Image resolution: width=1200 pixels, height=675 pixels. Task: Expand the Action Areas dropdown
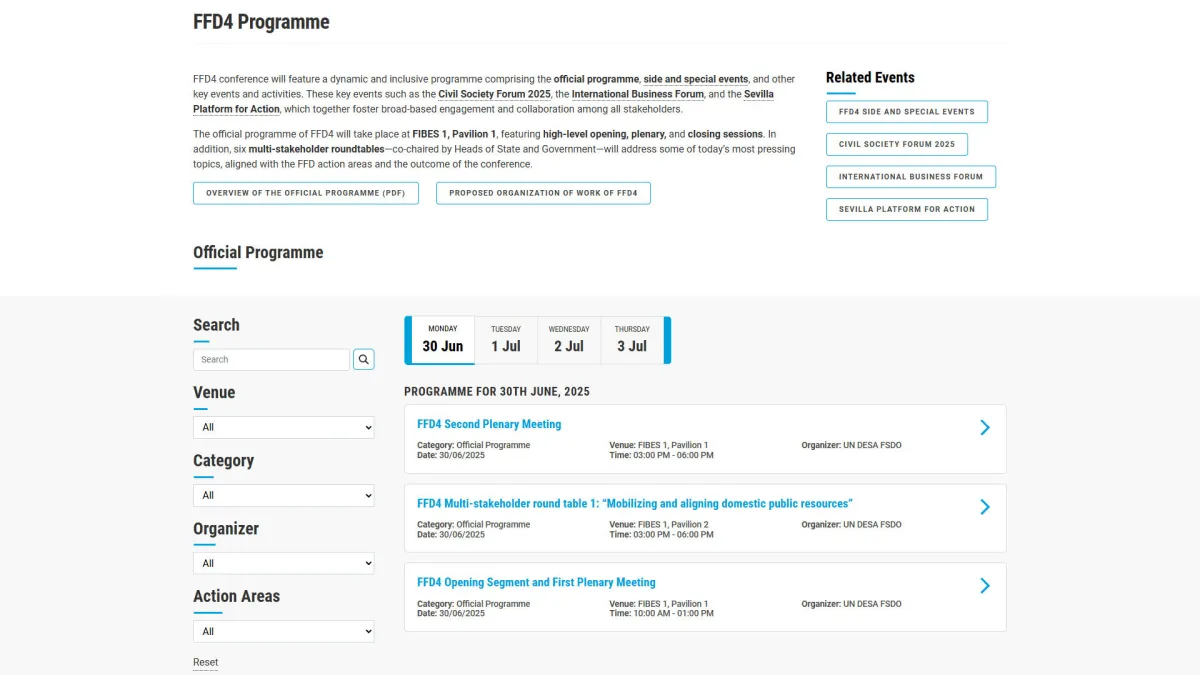[x=284, y=631]
